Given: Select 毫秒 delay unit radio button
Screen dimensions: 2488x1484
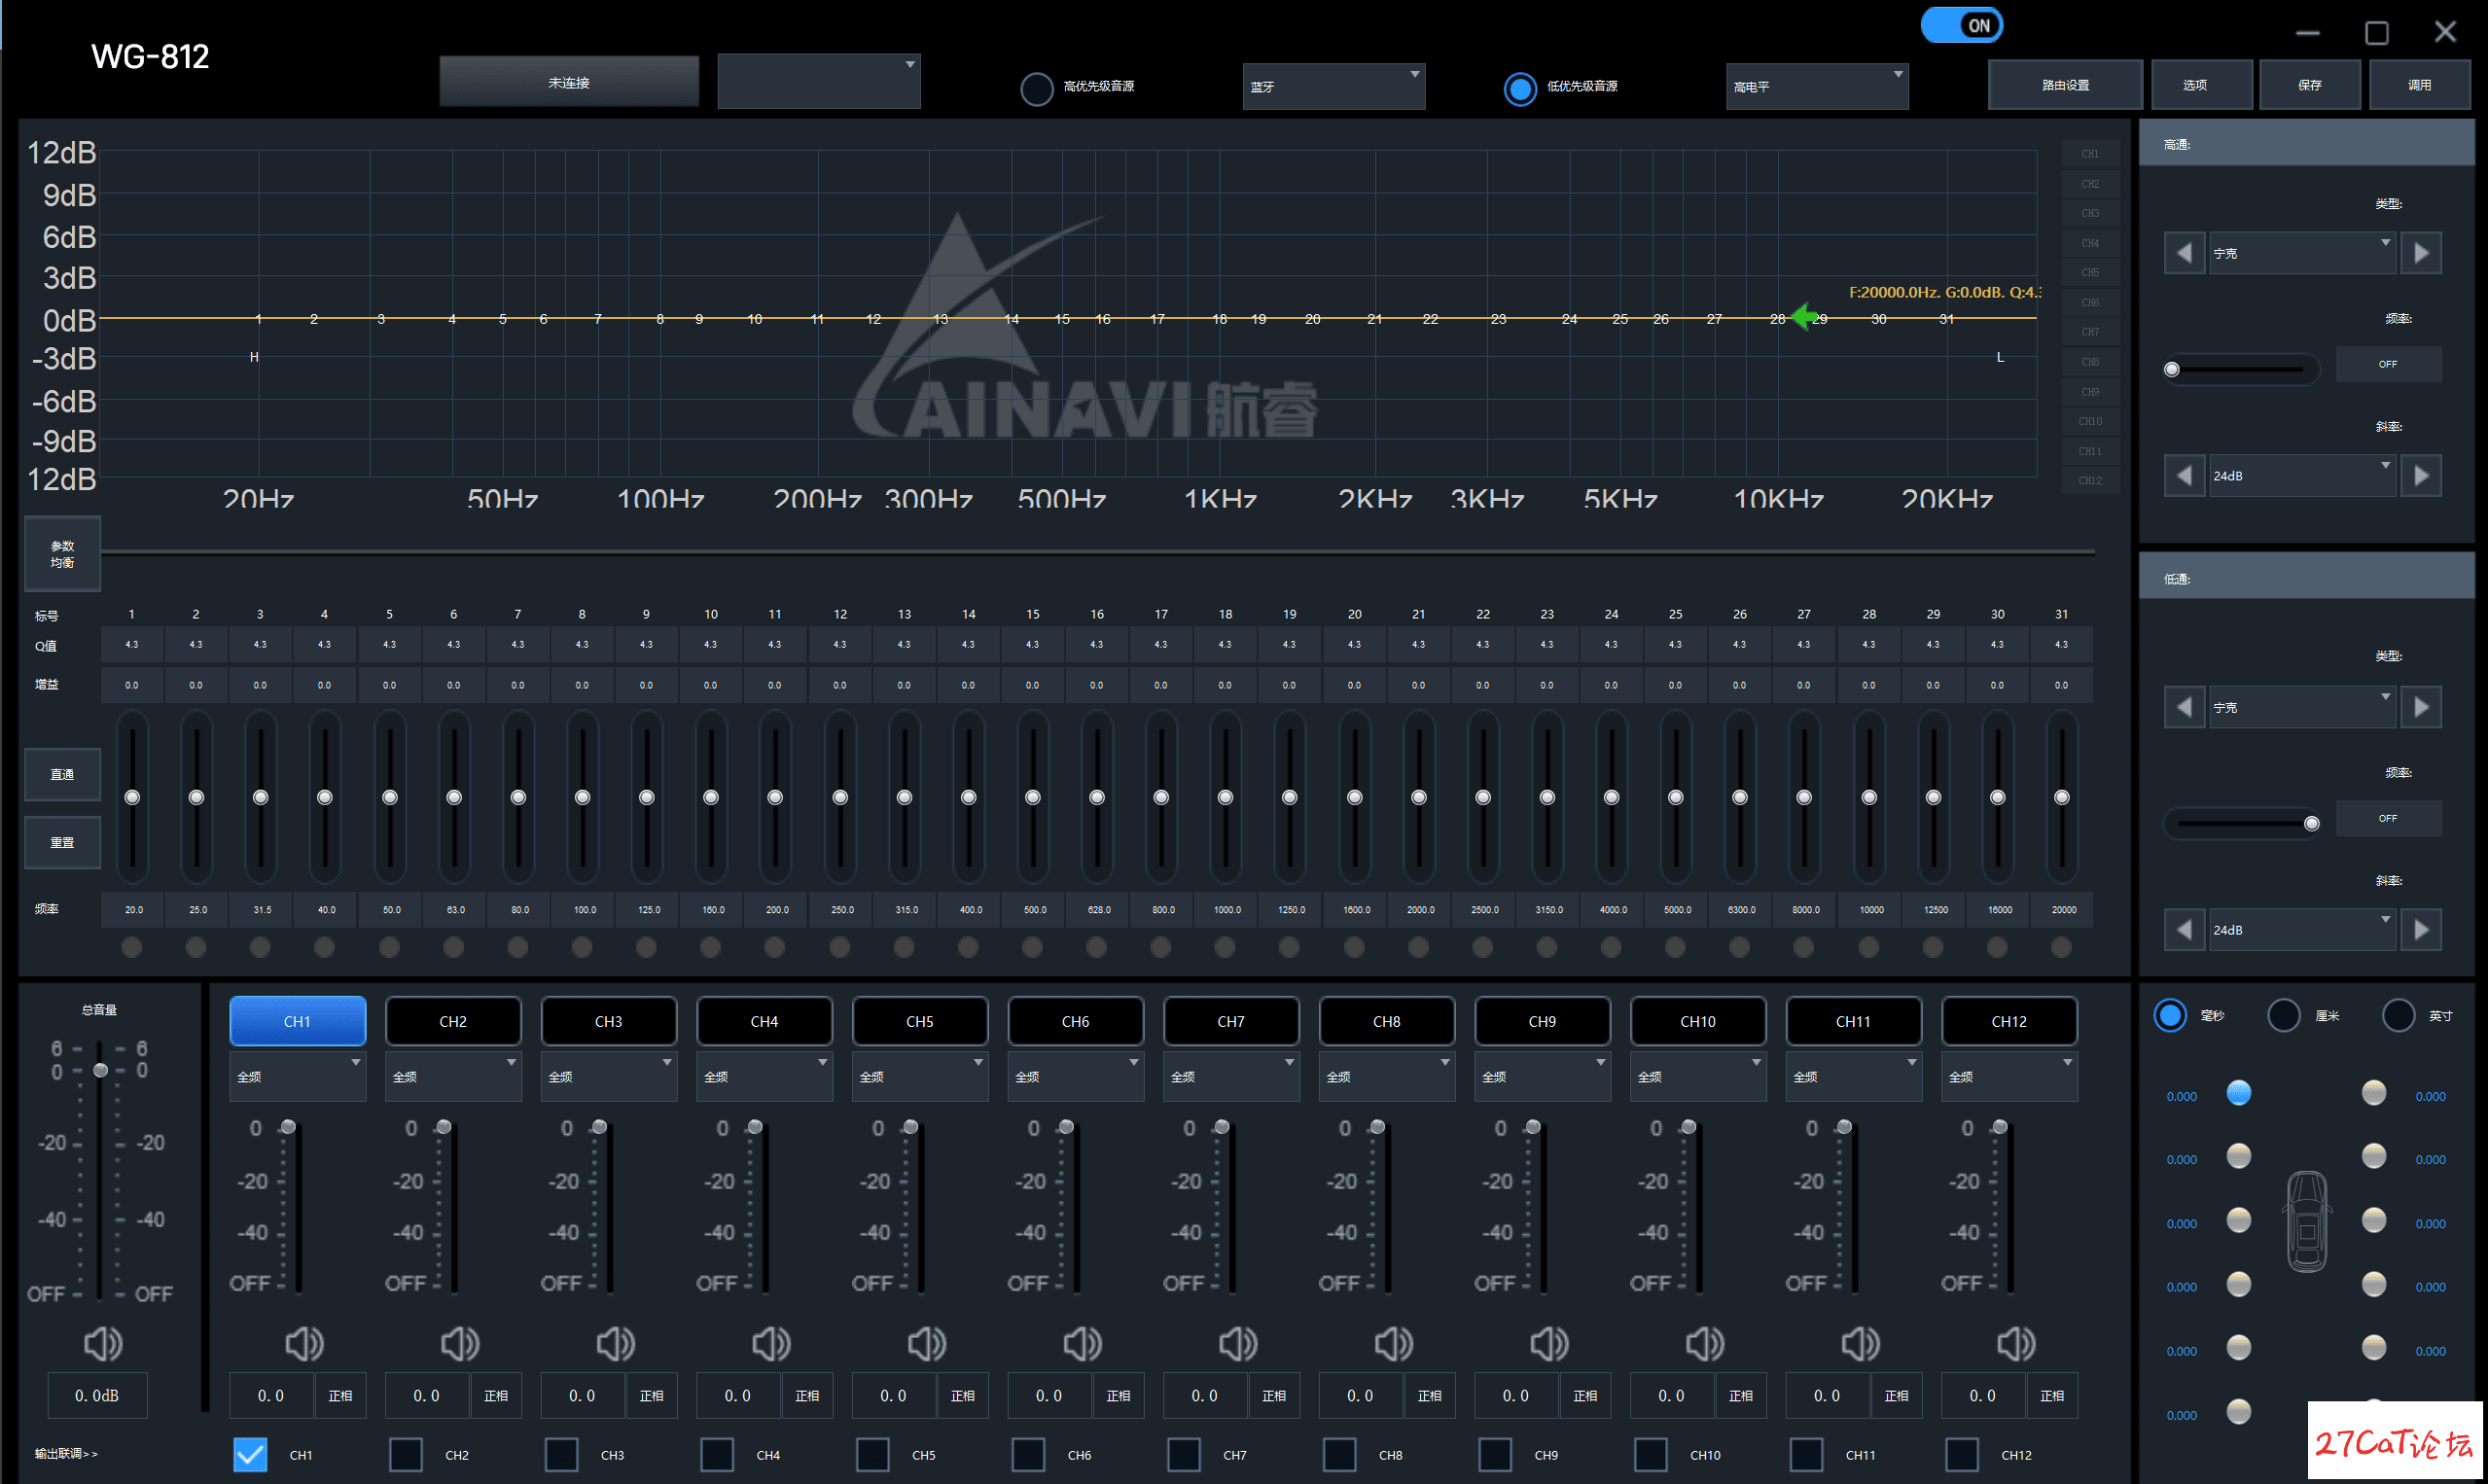Looking at the screenshot, I should [x=2170, y=1015].
